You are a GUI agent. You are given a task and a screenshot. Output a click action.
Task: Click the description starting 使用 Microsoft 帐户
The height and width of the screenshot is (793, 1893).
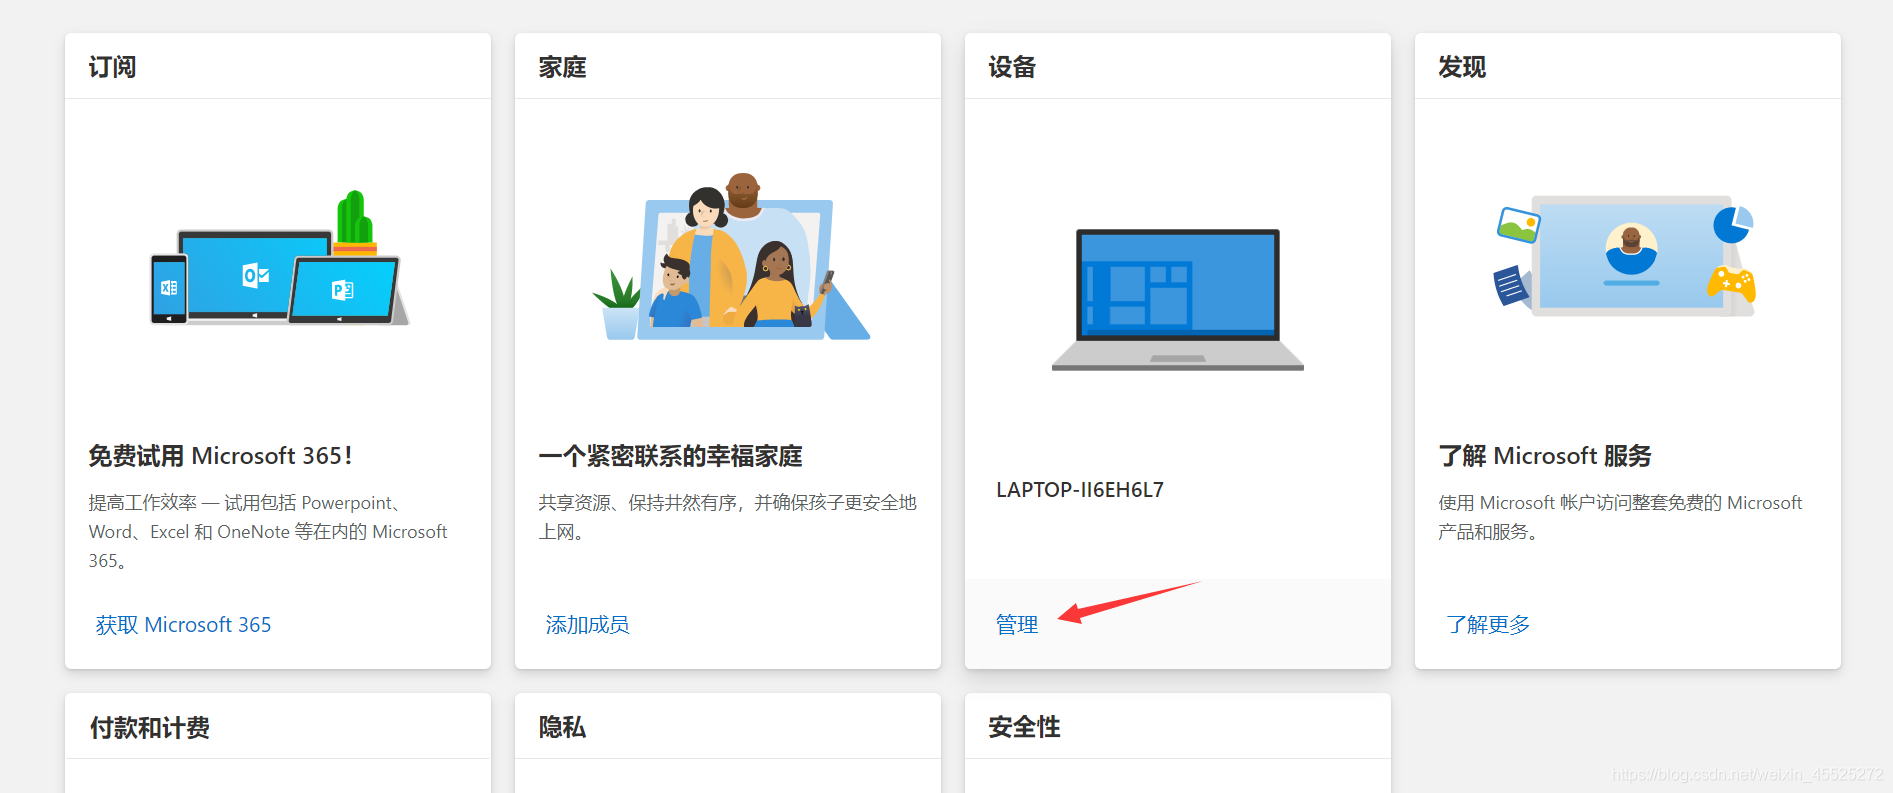pos(1620,517)
